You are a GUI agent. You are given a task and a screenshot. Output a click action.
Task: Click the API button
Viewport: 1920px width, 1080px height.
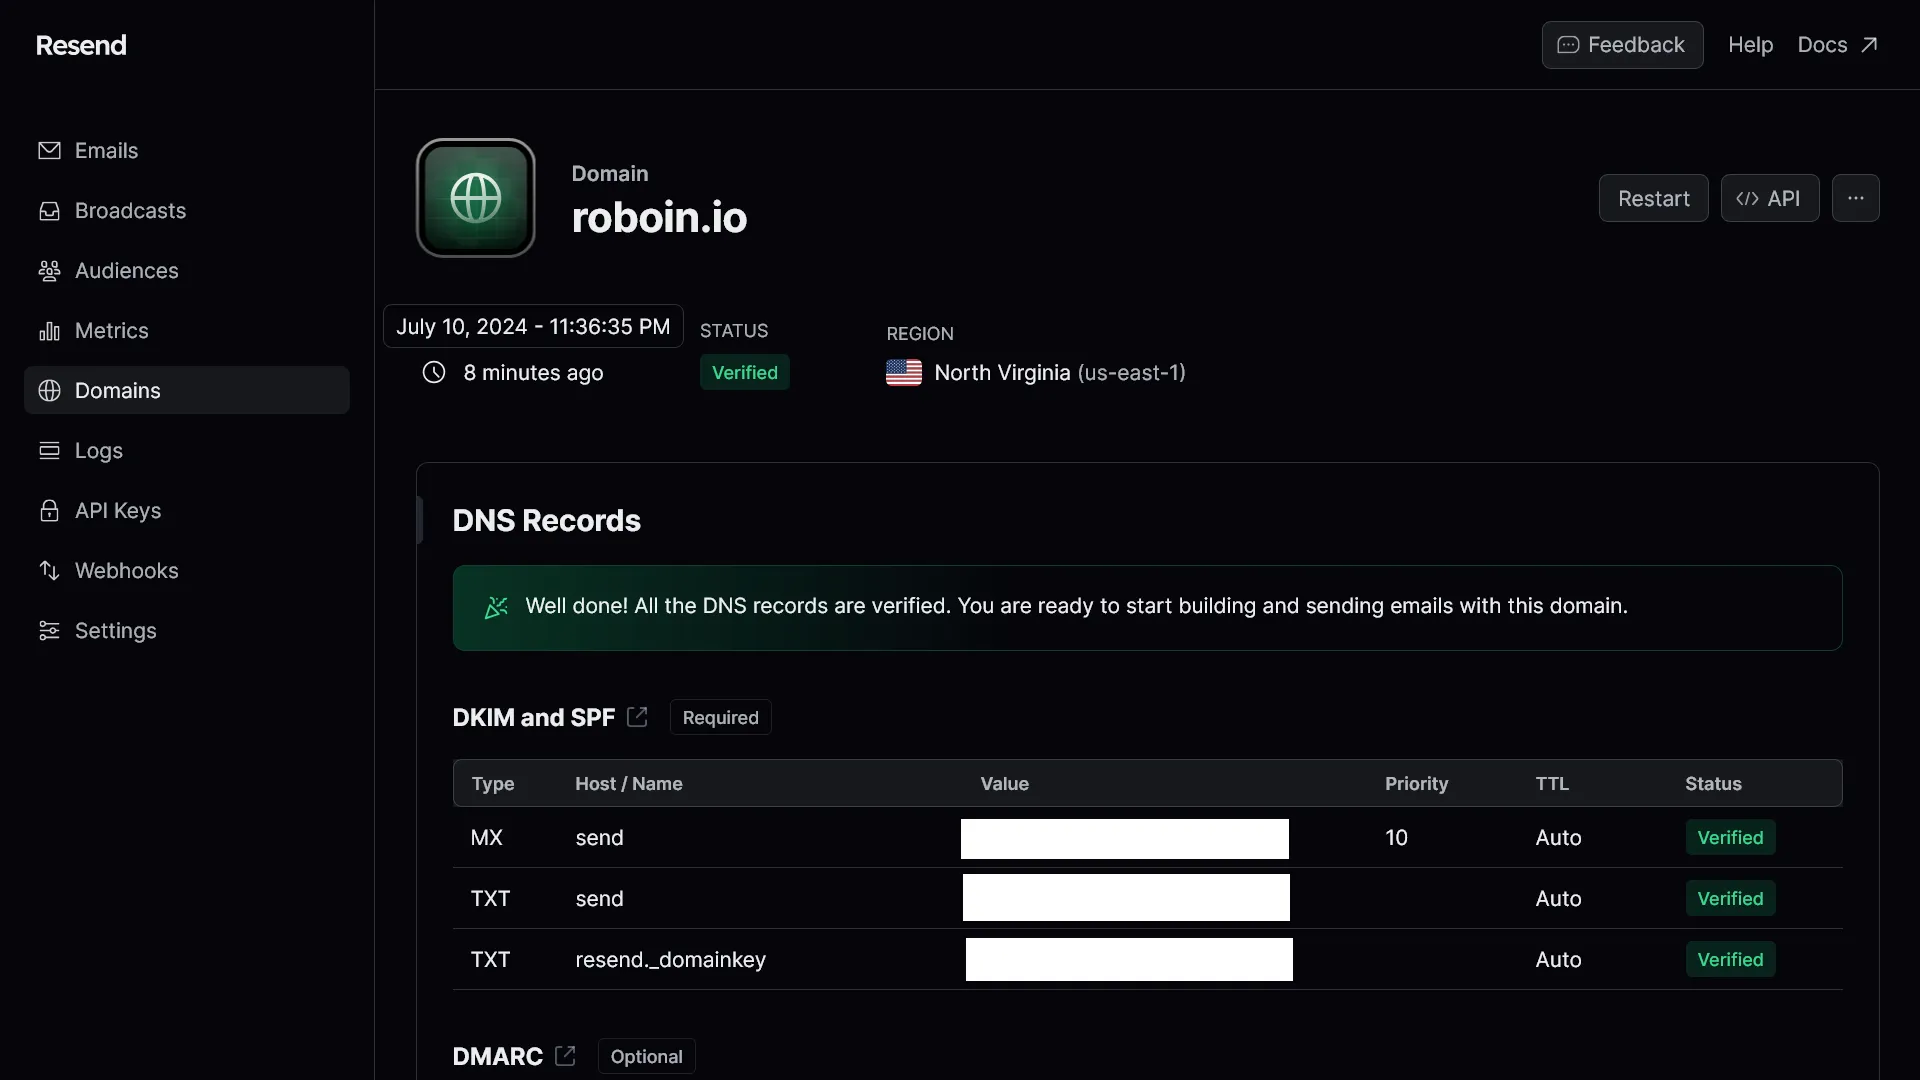pos(1770,196)
